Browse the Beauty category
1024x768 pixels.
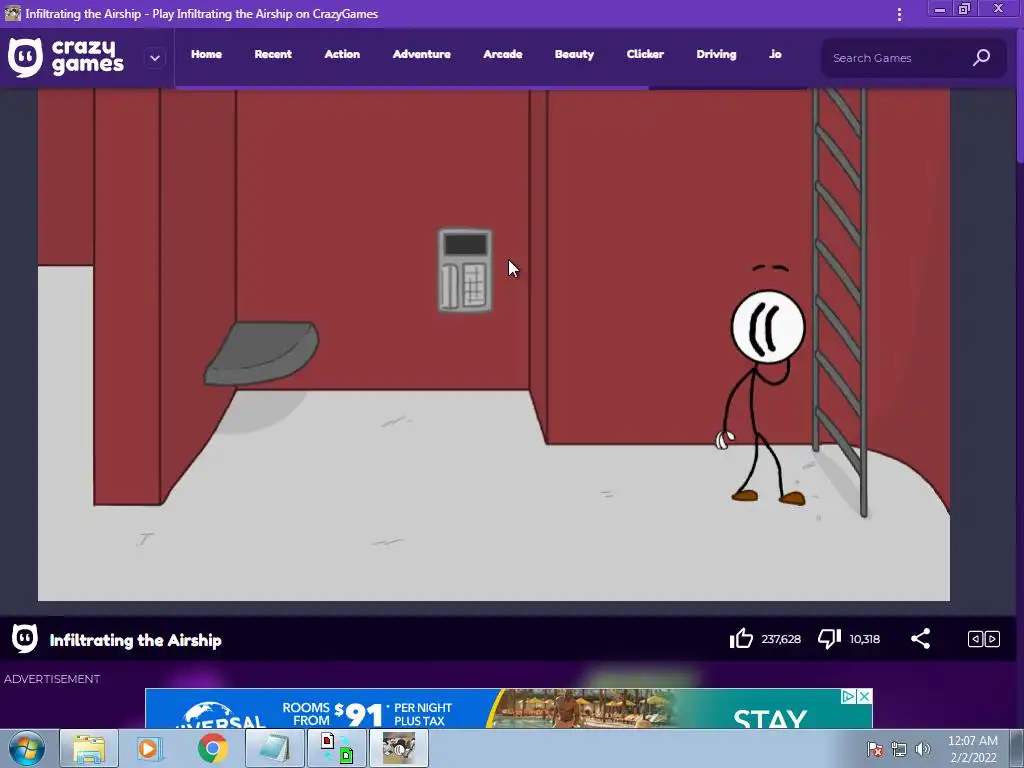[x=574, y=54]
